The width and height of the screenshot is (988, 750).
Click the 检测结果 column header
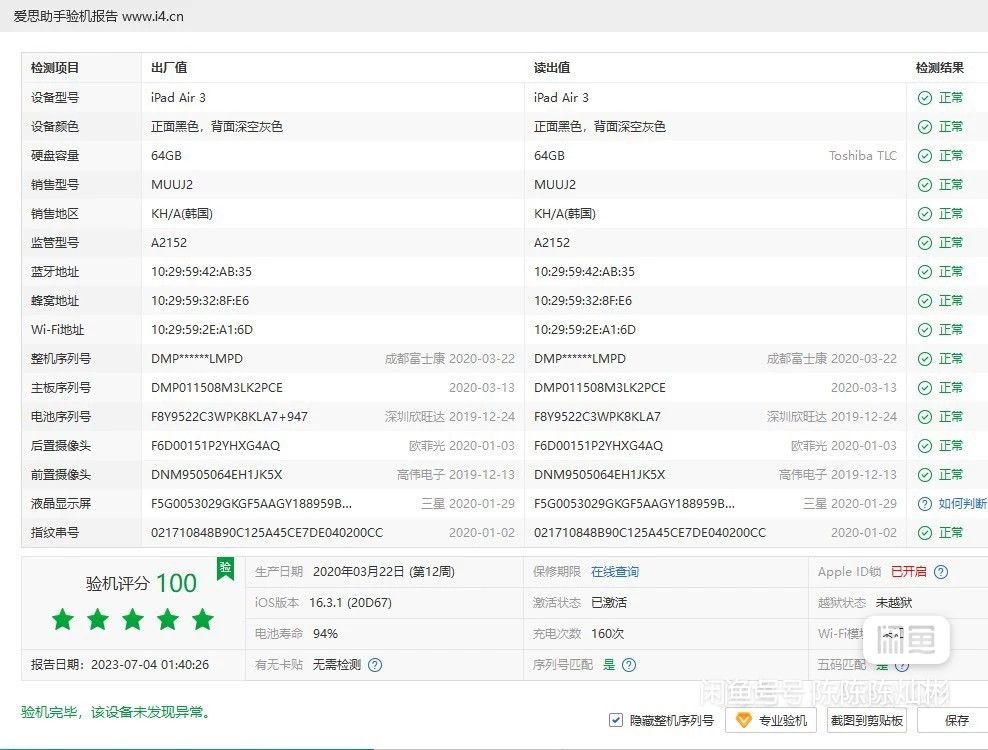[x=939, y=67]
